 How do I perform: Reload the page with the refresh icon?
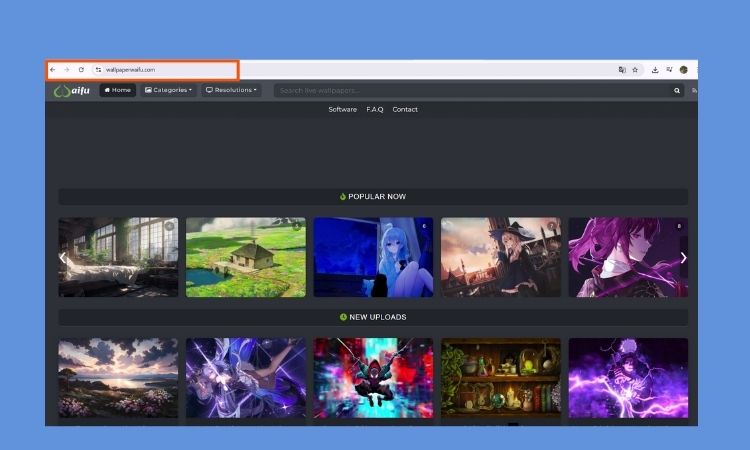[81, 70]
